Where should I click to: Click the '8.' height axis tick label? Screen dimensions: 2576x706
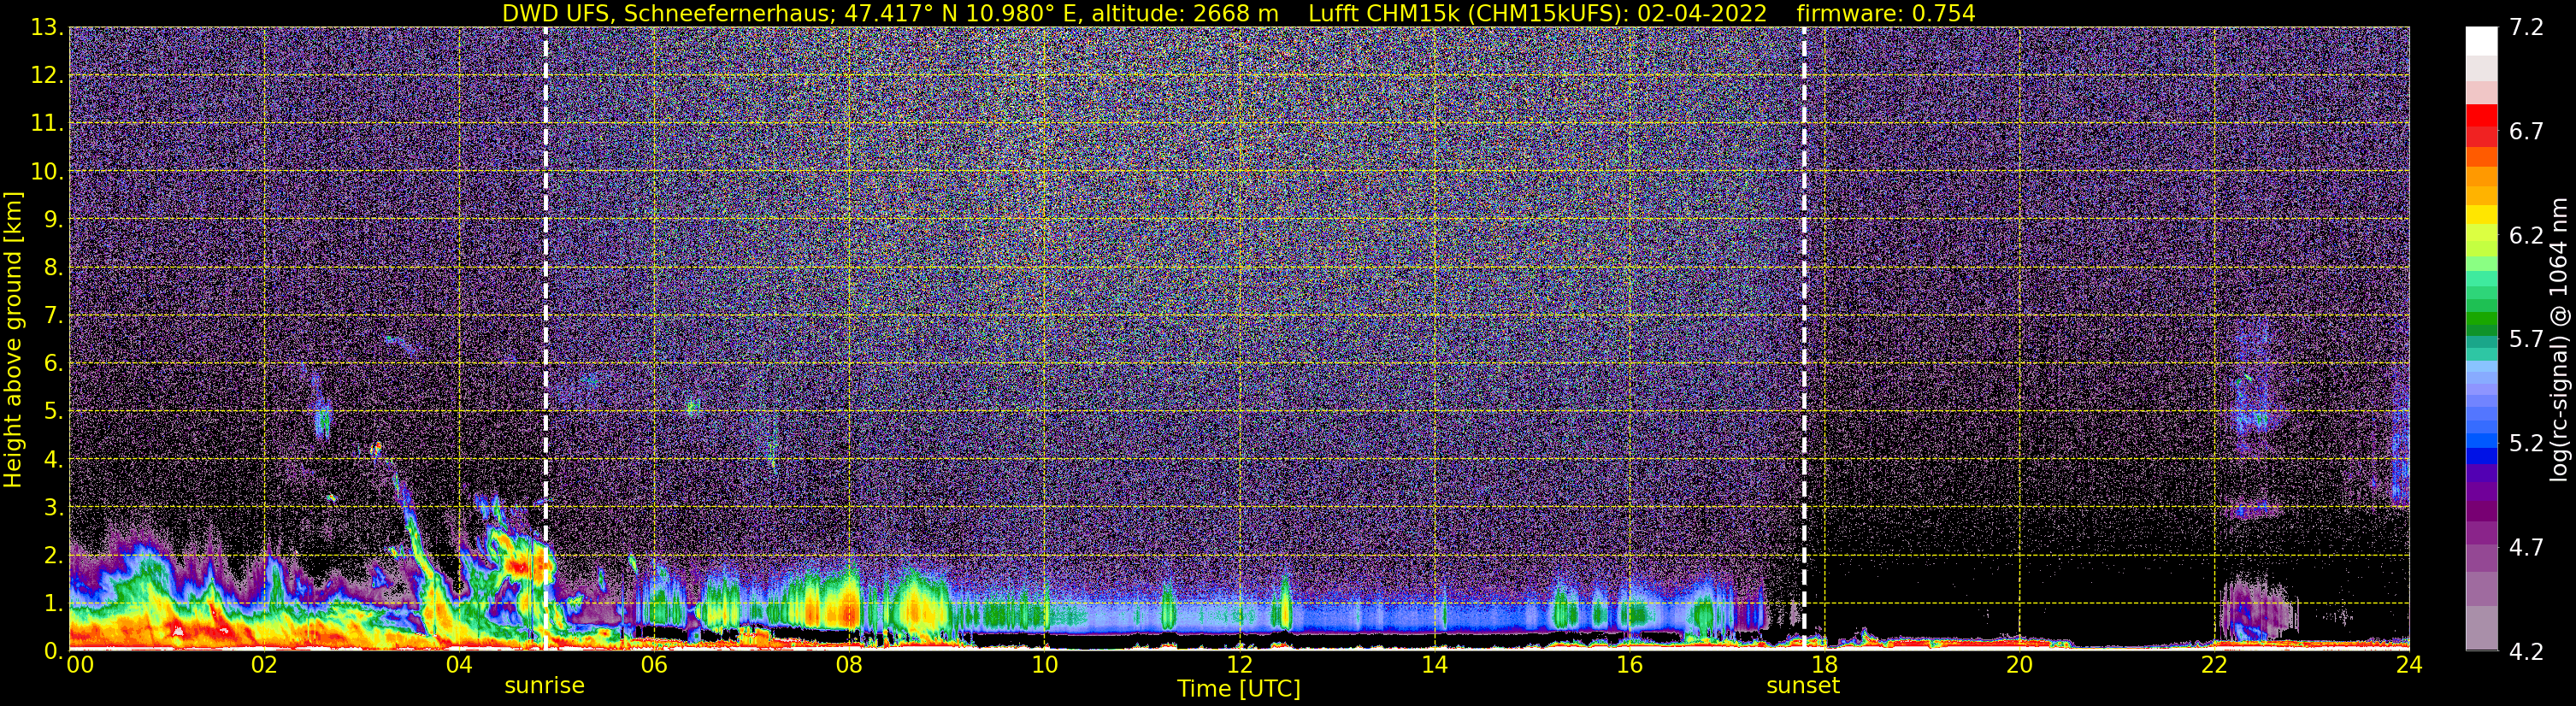click(x=54, y=267)
